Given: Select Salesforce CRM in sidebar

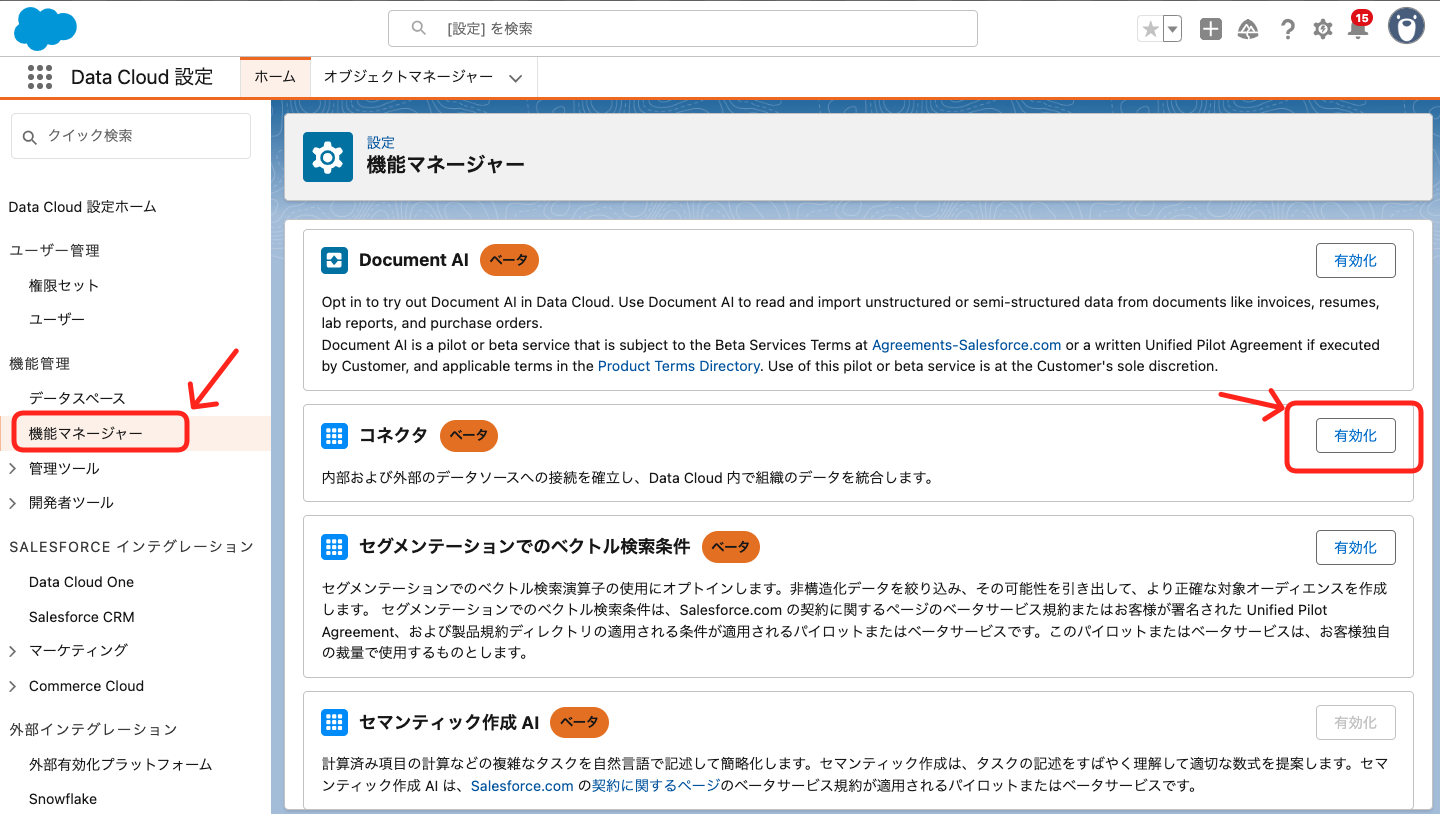Looking at the screenshot, I should [81, 617].
